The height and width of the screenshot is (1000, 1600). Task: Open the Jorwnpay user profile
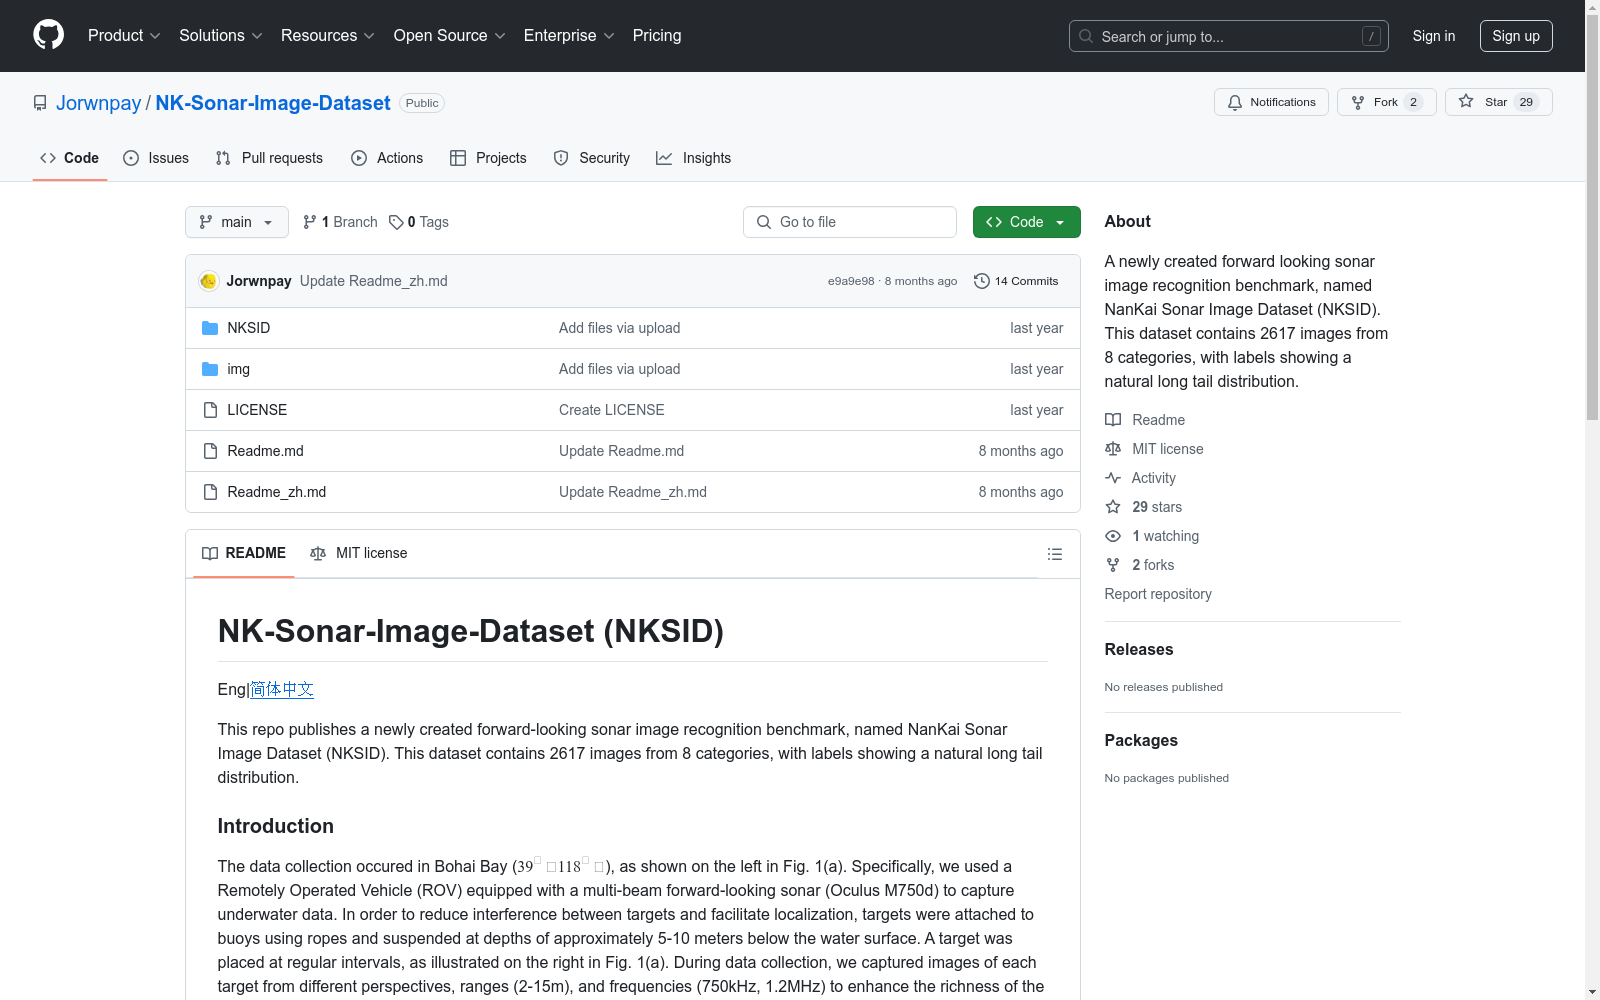pyautogui.click(x=99, y=103)
